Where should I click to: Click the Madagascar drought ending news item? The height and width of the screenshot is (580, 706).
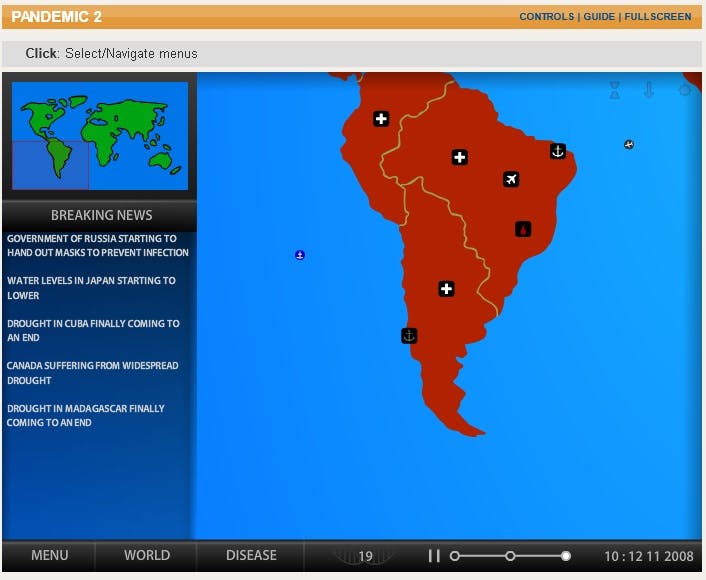coord(86,415)
